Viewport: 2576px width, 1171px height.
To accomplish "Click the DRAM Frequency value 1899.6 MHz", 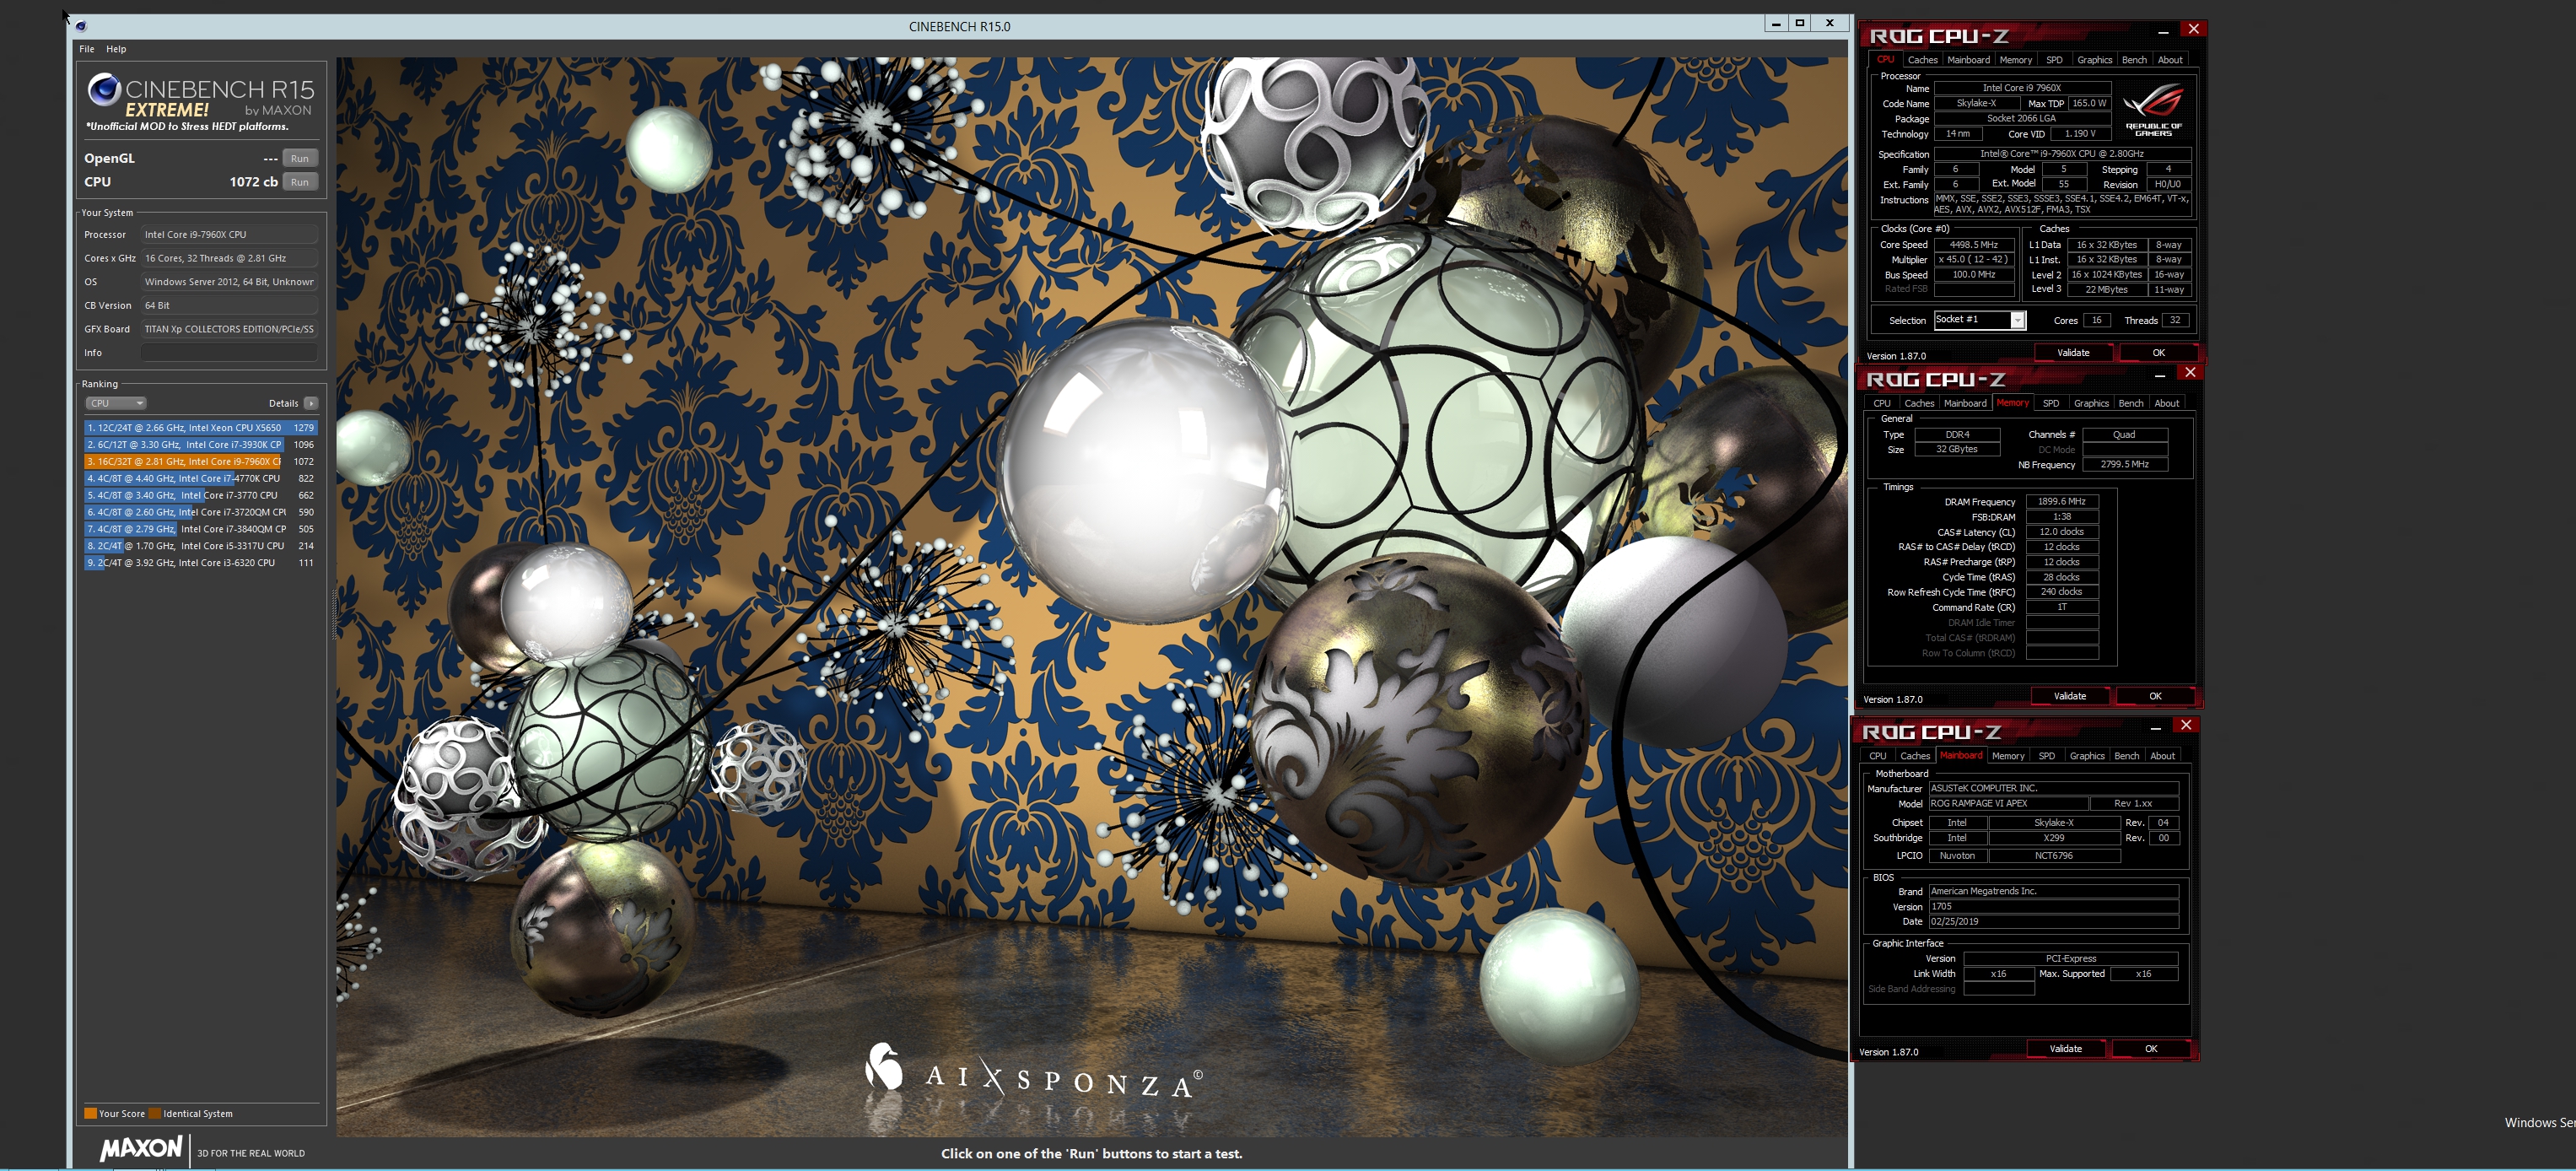I will click(2061, 502).
